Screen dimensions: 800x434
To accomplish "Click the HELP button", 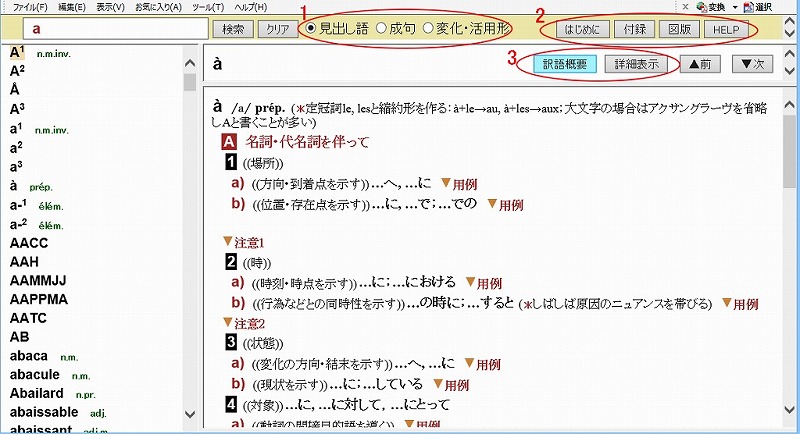I will pos(726,30).
